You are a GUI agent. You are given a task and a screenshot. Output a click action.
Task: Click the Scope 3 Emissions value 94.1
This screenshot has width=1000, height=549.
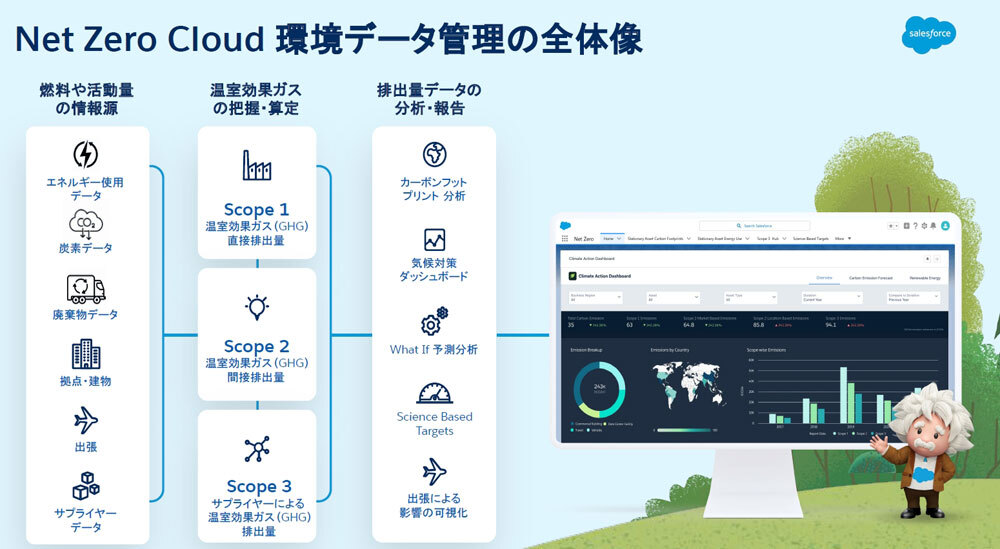click(x=831, y=325)
